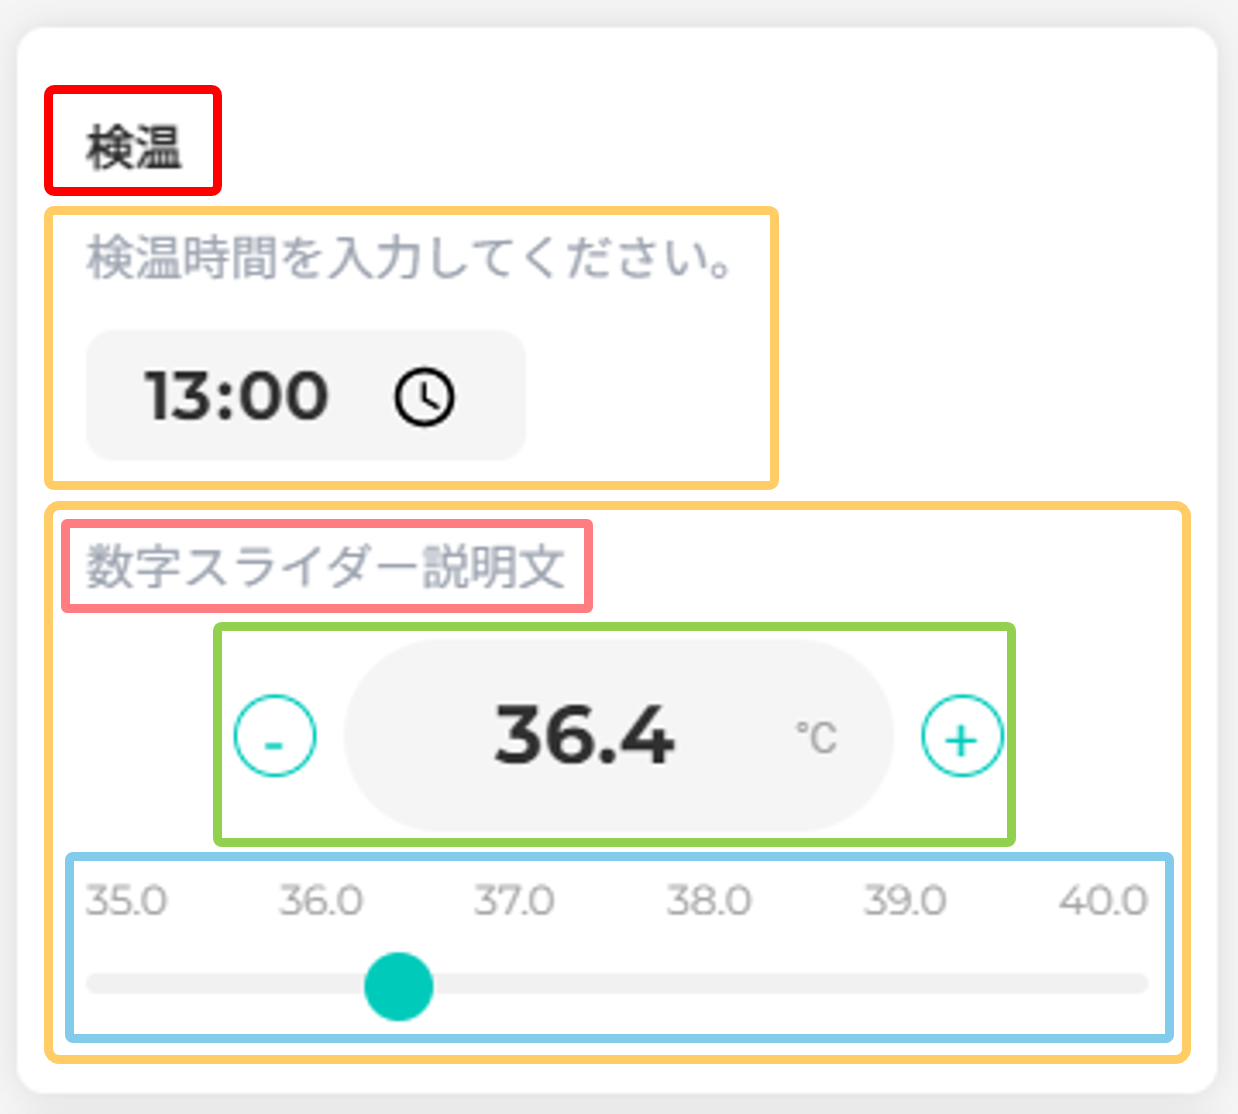1238x1114 pixels.
Task: Increase temperature with the plus button
Action: point(962,736)
